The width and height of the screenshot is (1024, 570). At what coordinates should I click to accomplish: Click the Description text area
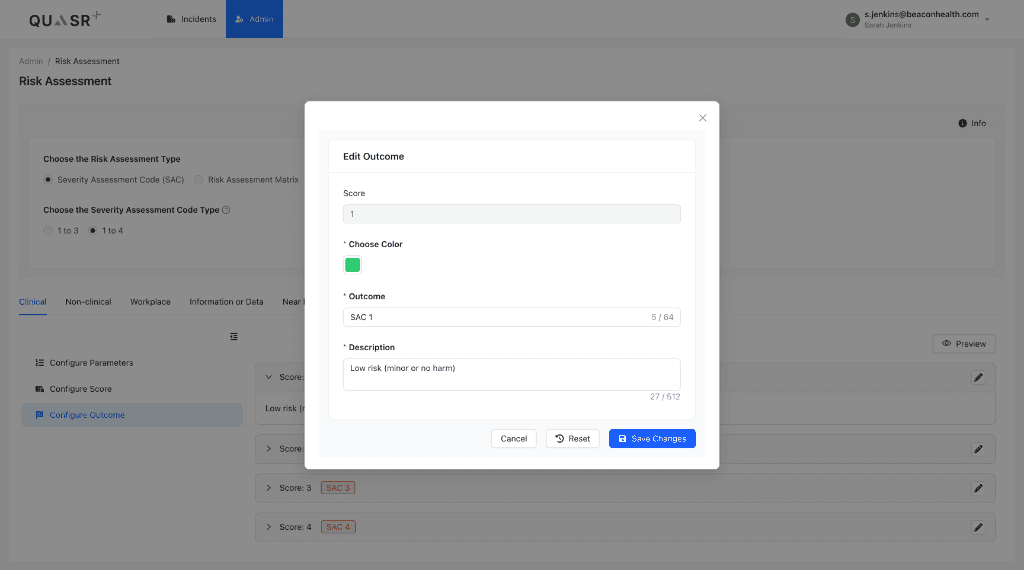pyautogui.click(x=511, y=374)
